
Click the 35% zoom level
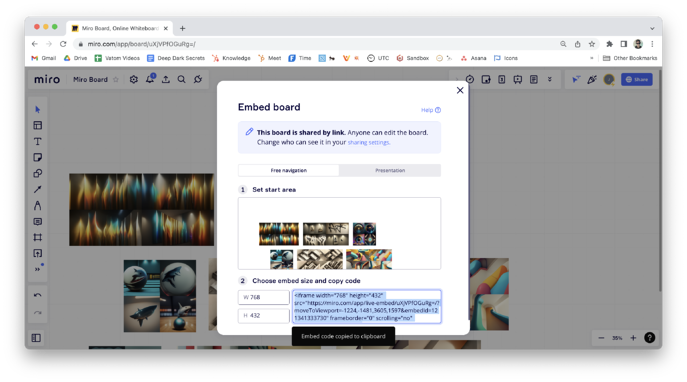tap(617, 338)
